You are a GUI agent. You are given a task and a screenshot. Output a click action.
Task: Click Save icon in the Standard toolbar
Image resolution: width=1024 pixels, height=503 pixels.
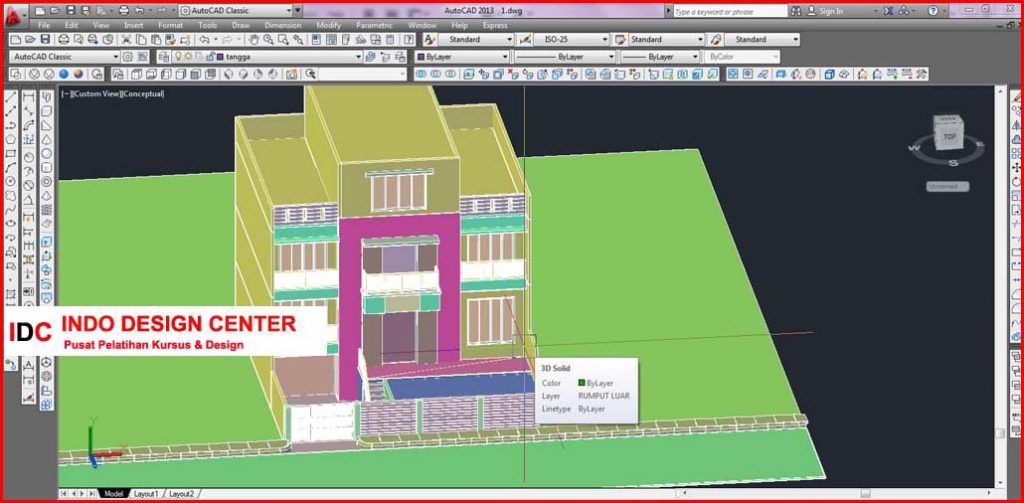pos(46,40)
